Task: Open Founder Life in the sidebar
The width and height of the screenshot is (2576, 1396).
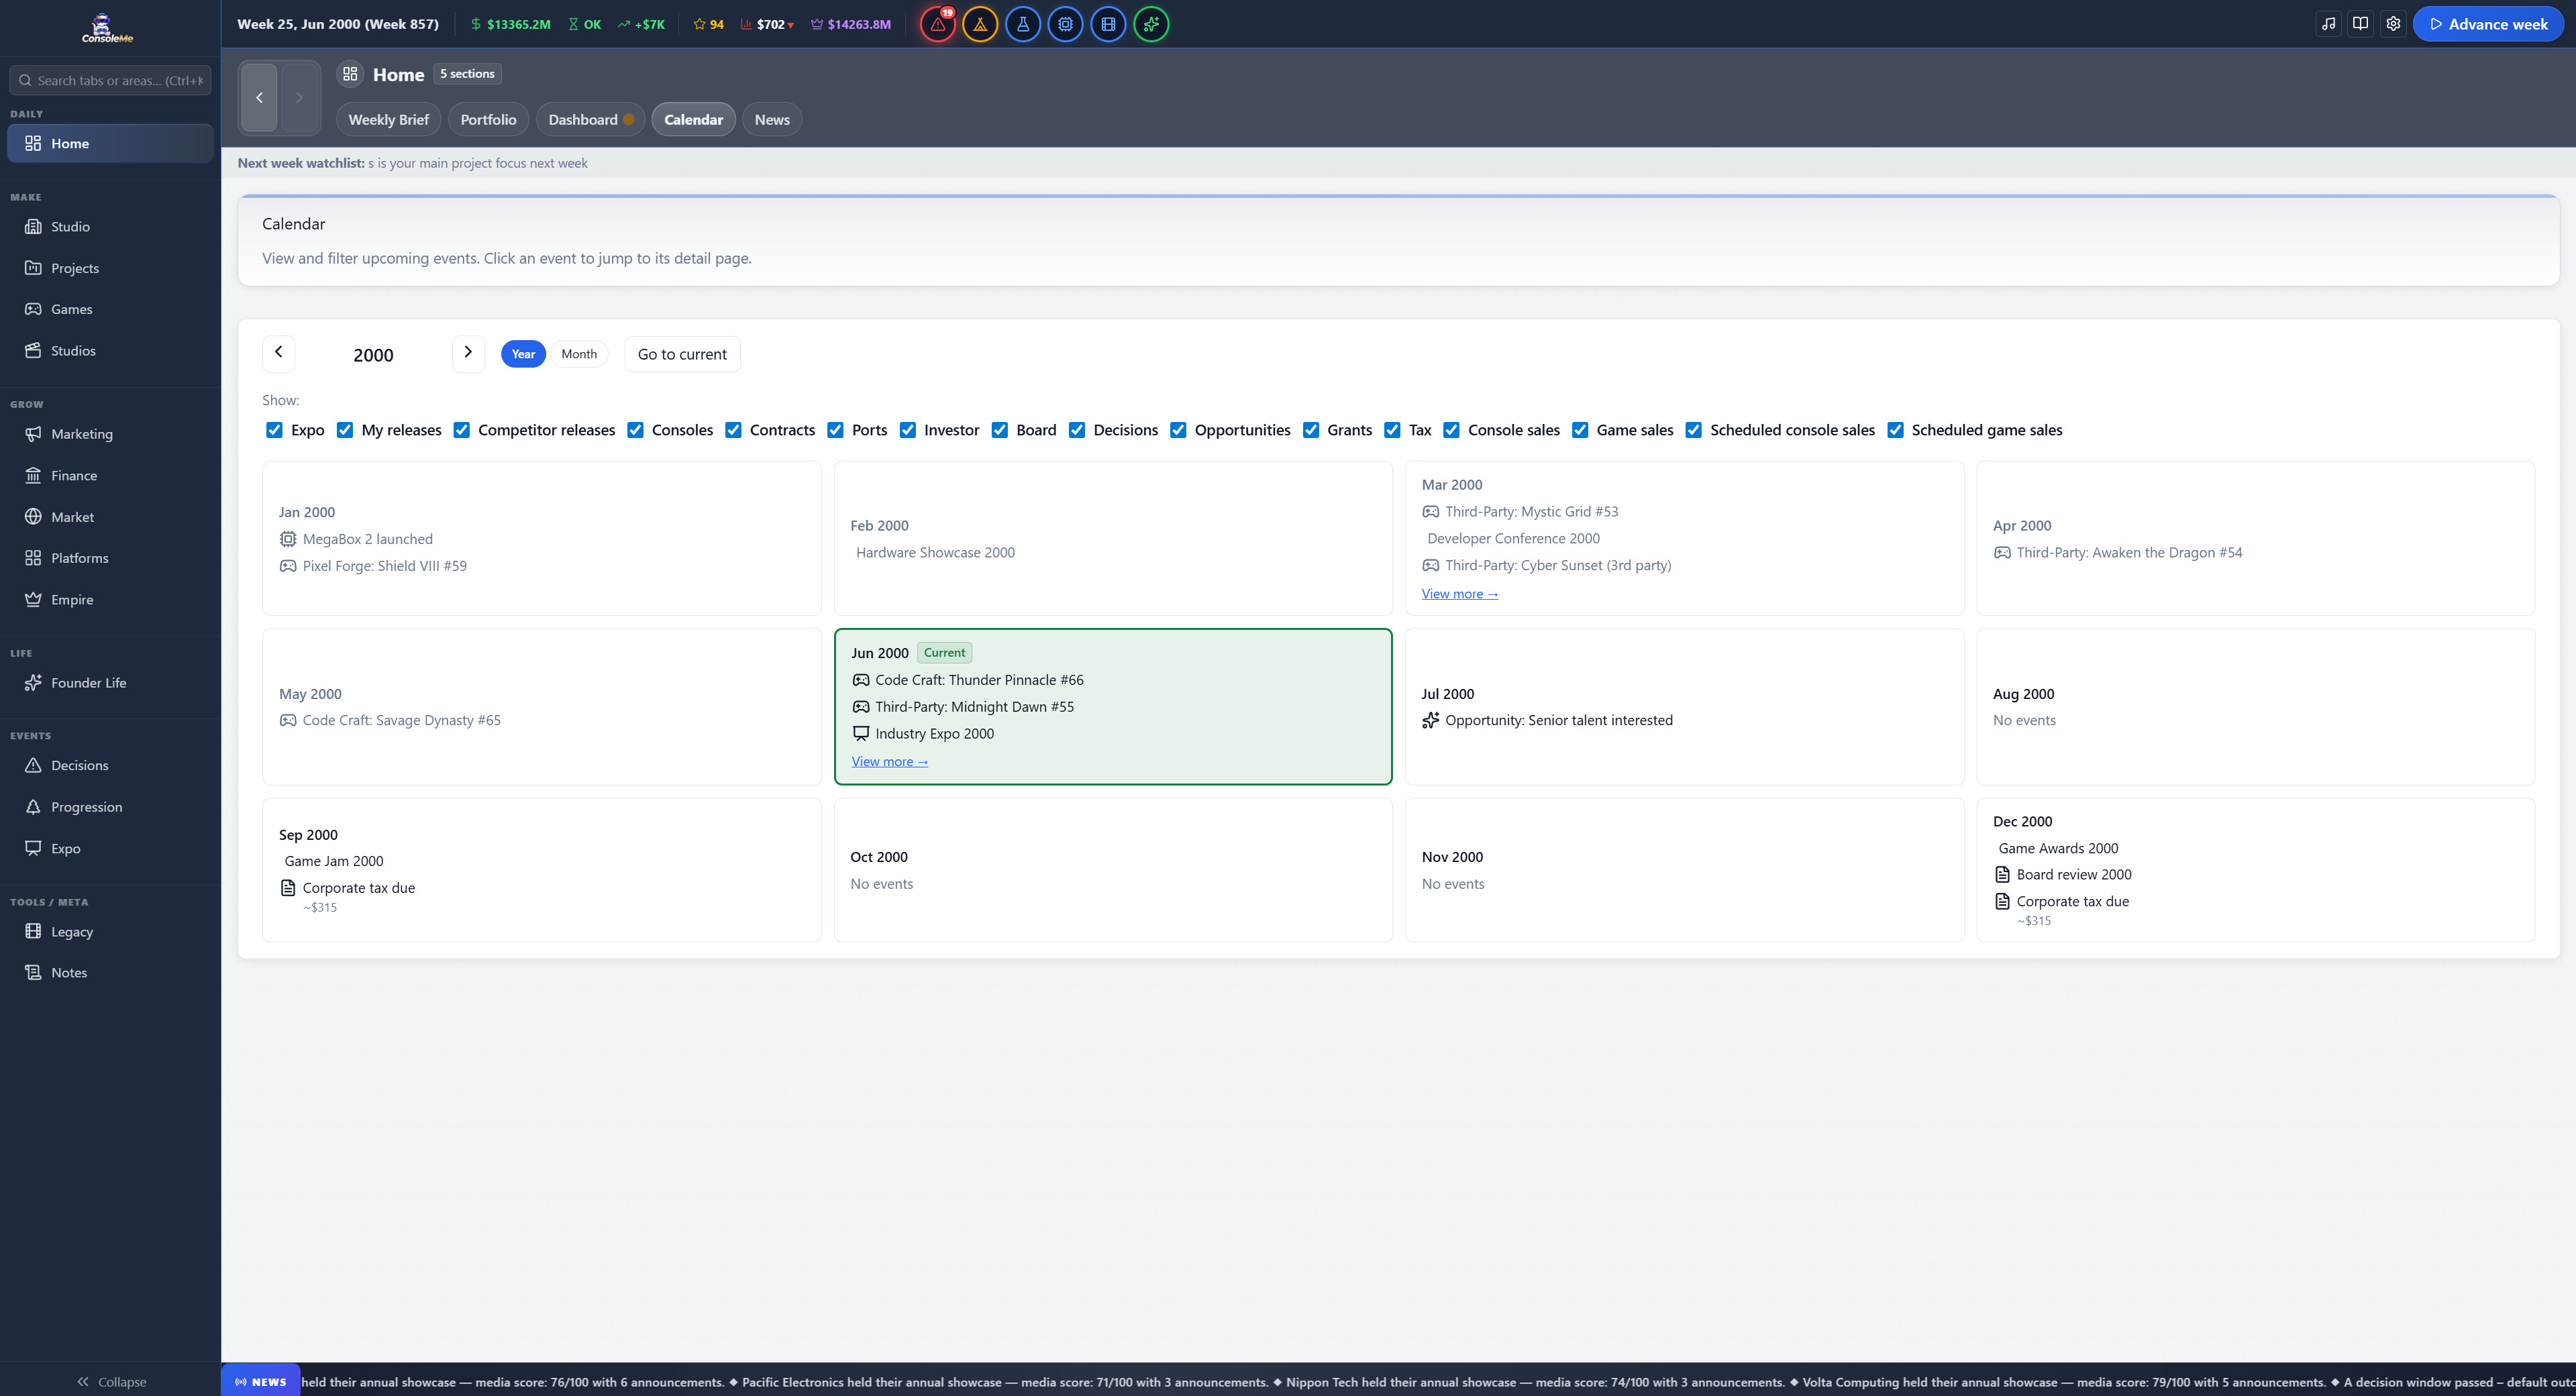Action: pyautogui.click(x=110, y=683)
